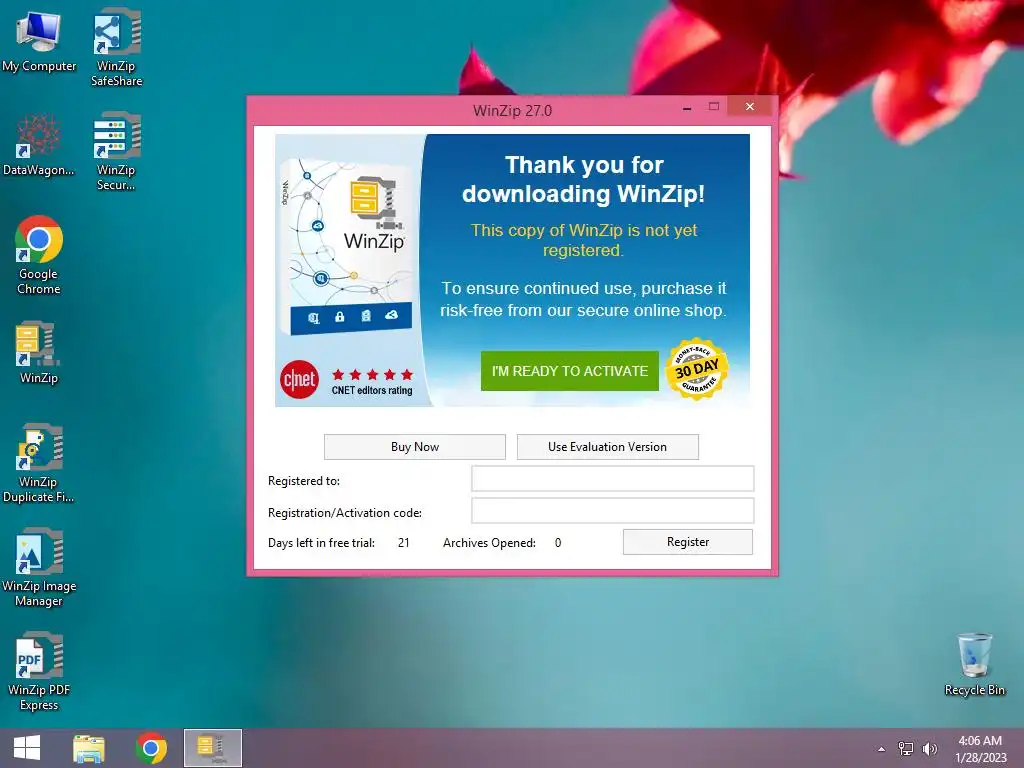Click 'This copy of WinZip is not yet registered' text

tap(584, 240)
